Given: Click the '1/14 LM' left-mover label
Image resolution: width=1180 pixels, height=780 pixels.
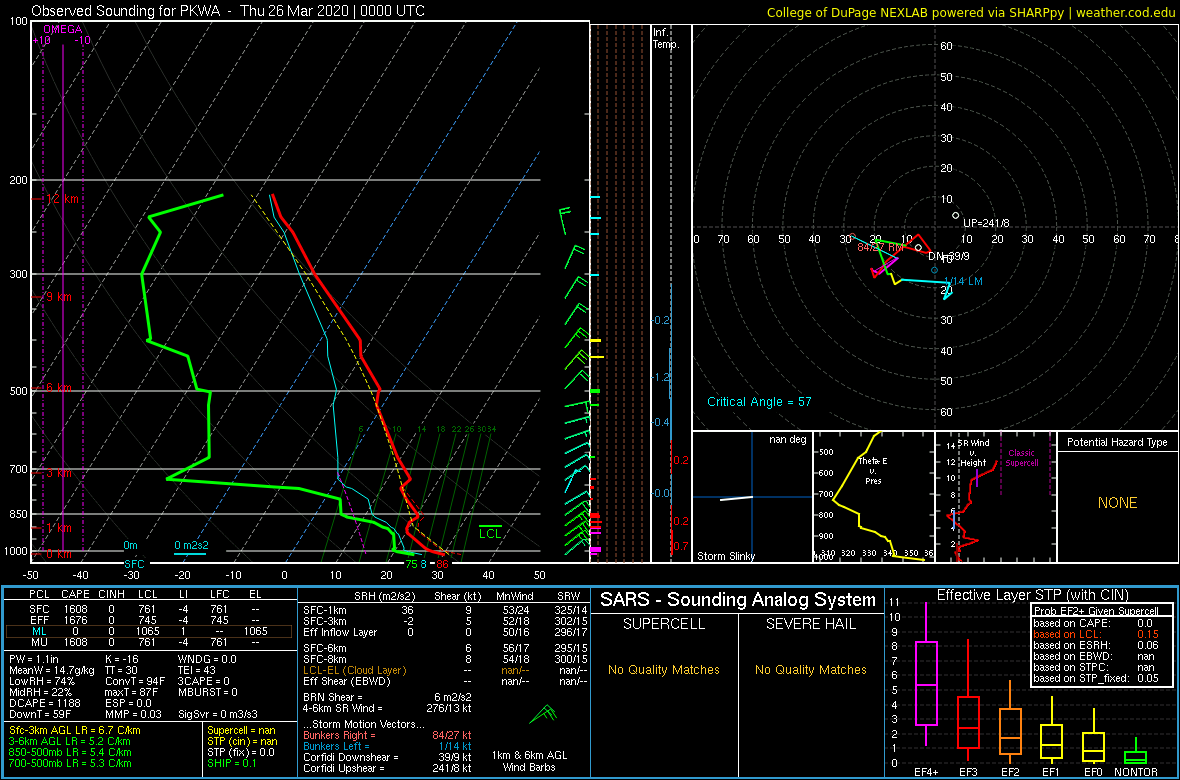Looking at the screenshot, I should click(963, 281).
